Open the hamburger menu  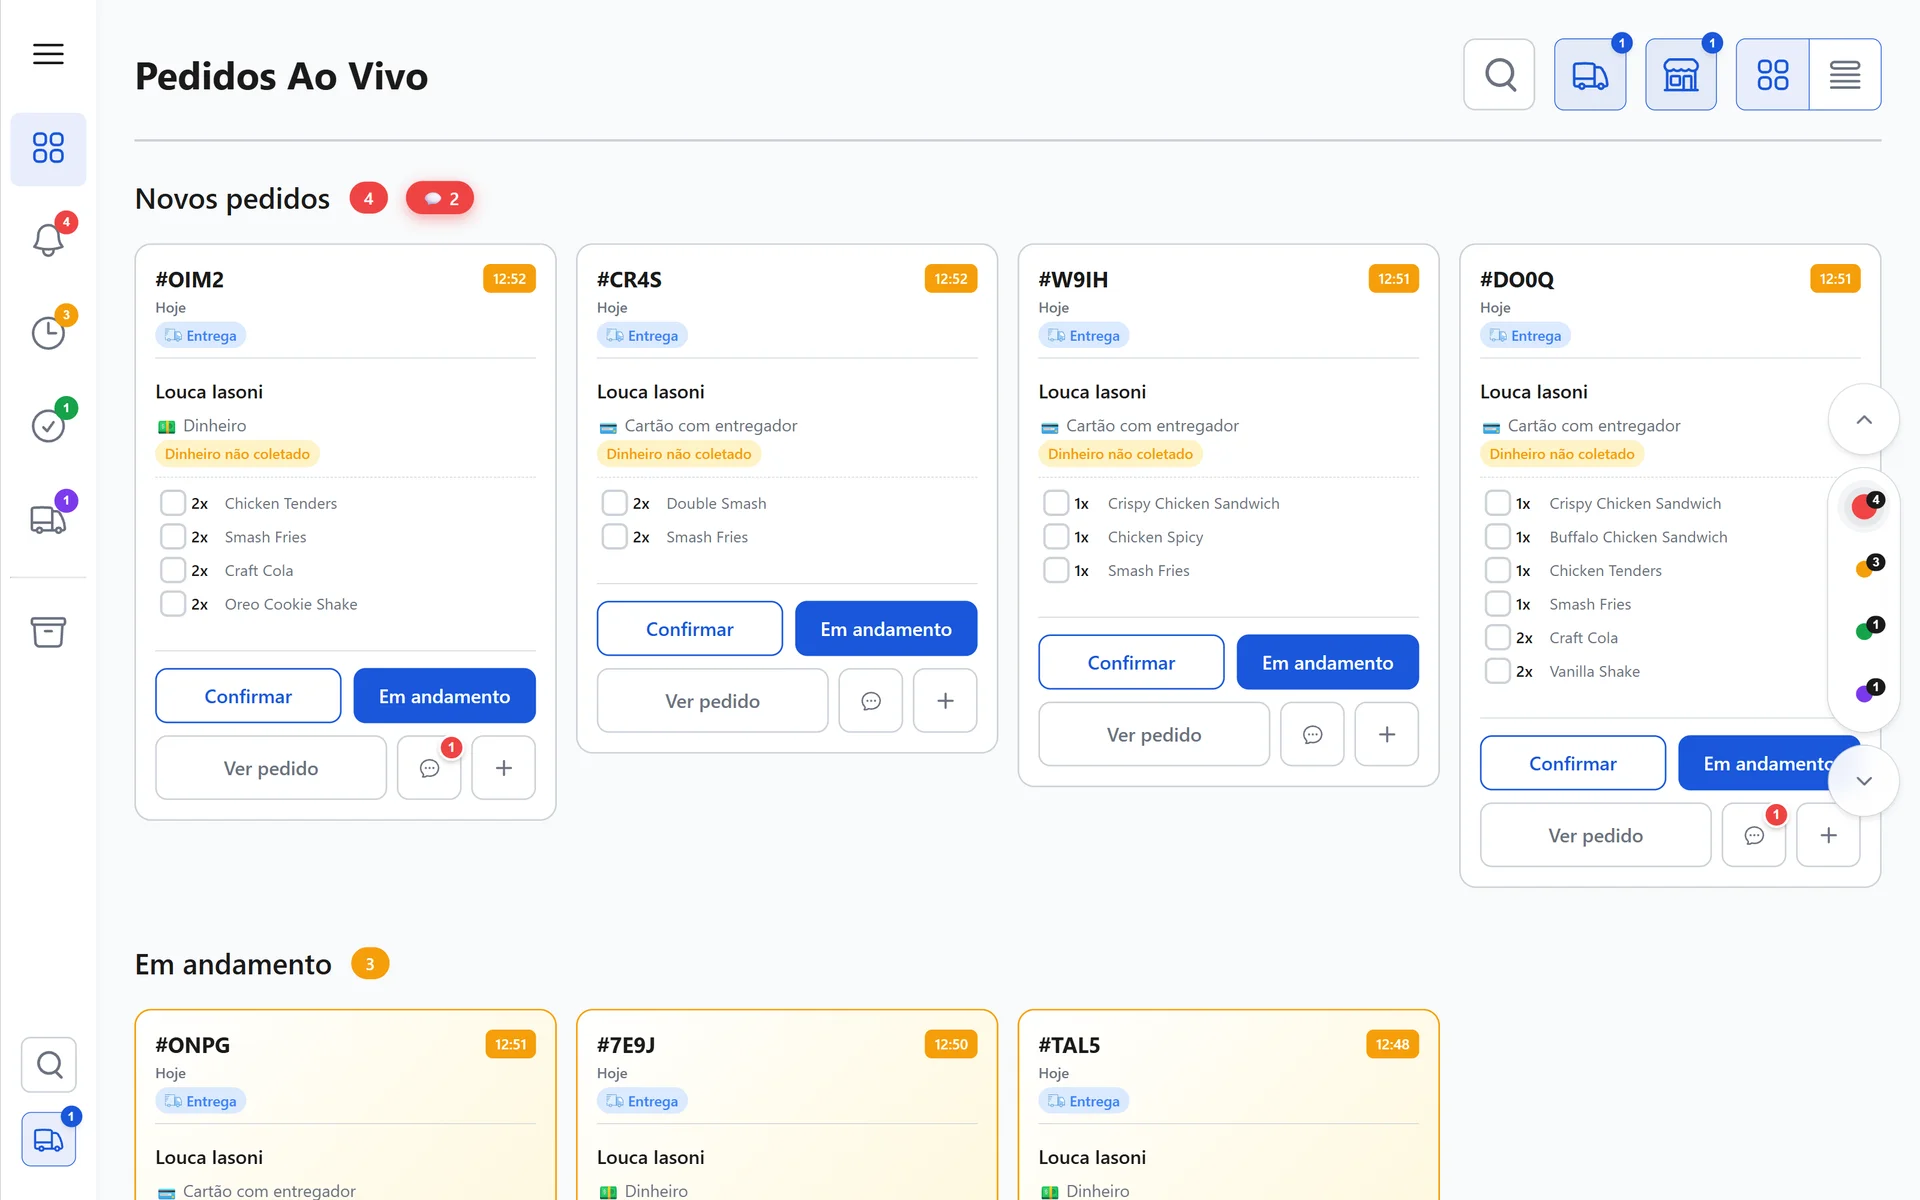(x=48, y=54)
